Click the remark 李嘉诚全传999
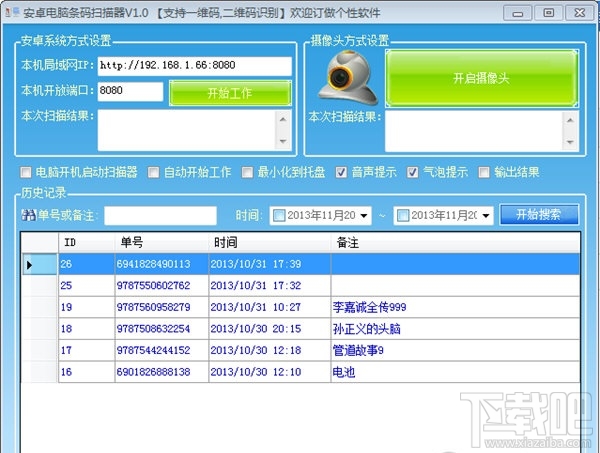This screenshot has height=453, width=600. pos(369,307)
